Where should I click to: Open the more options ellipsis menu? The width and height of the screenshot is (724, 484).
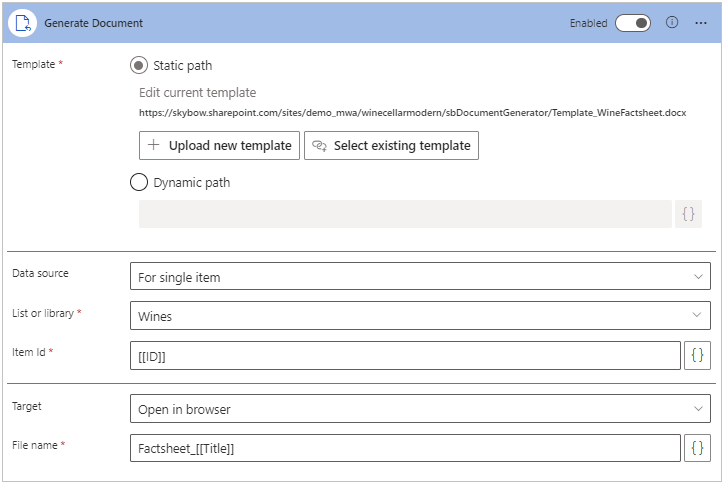pyautogui.click(x=701, y=22)
